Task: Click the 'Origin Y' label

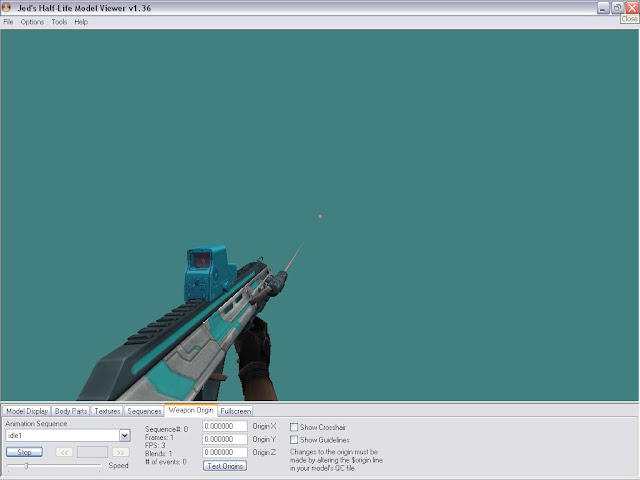Action: [264, 439]
